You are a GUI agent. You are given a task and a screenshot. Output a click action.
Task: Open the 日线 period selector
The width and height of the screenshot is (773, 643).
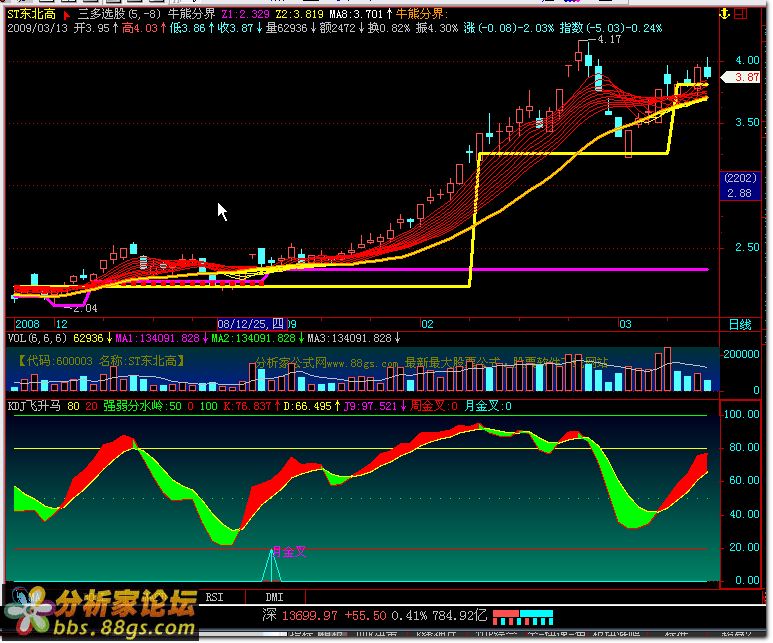tap(739, 325)
